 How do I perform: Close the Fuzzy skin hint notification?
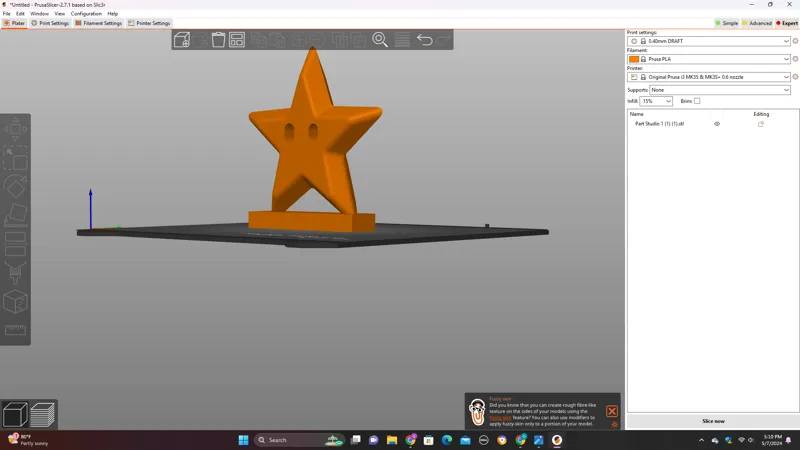pyautogui.click(x=612, y=411)
